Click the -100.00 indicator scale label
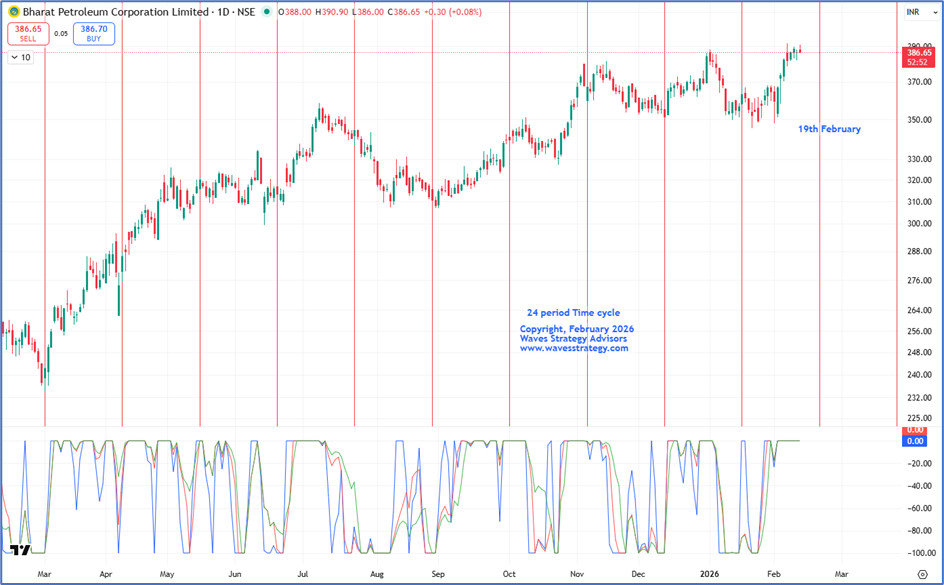The height and width of the screenshot is (585, 944). (x=922, y=552)
